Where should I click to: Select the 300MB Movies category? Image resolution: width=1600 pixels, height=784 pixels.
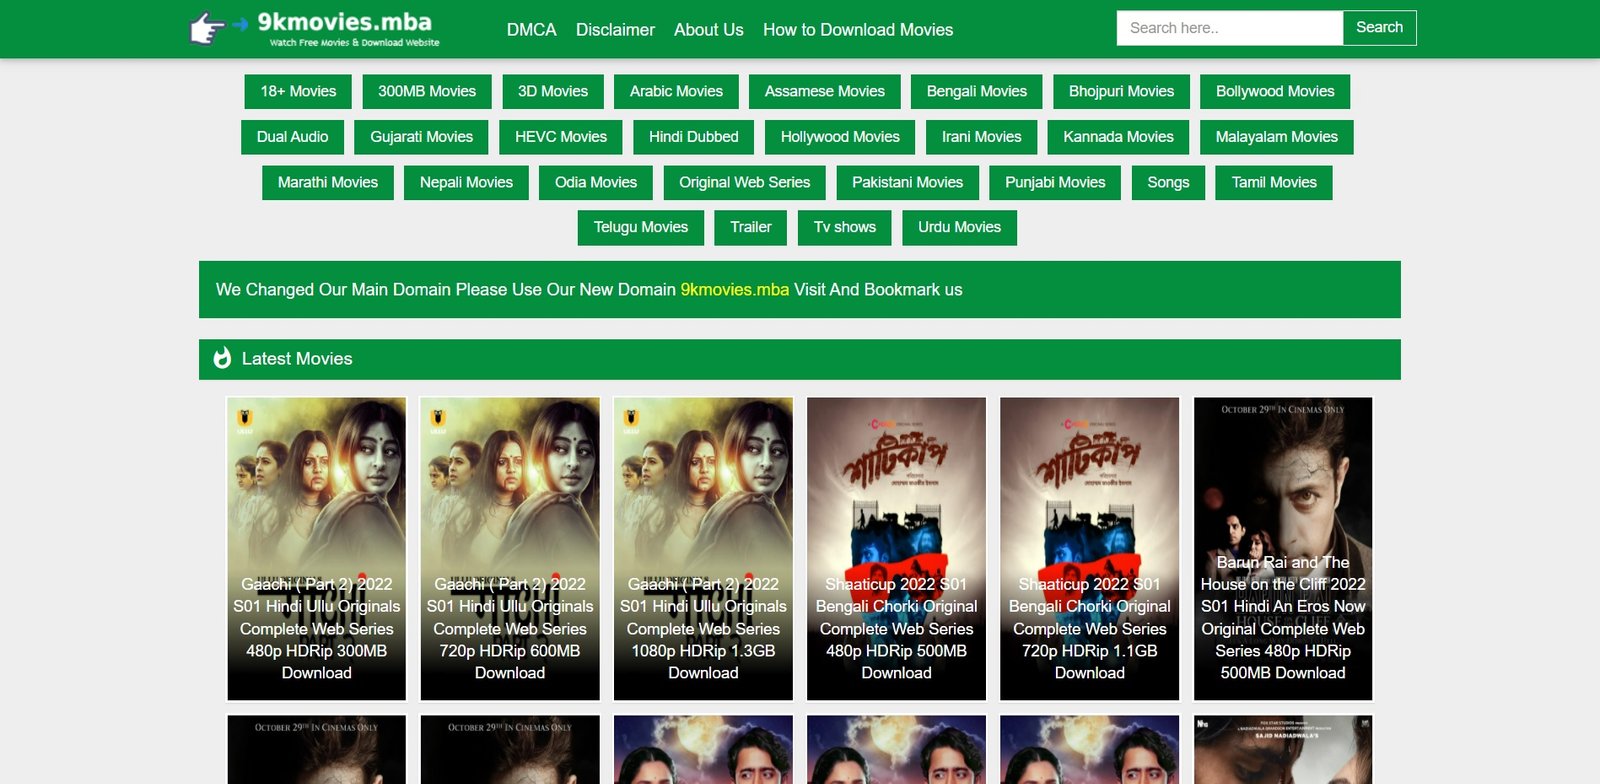427,91
